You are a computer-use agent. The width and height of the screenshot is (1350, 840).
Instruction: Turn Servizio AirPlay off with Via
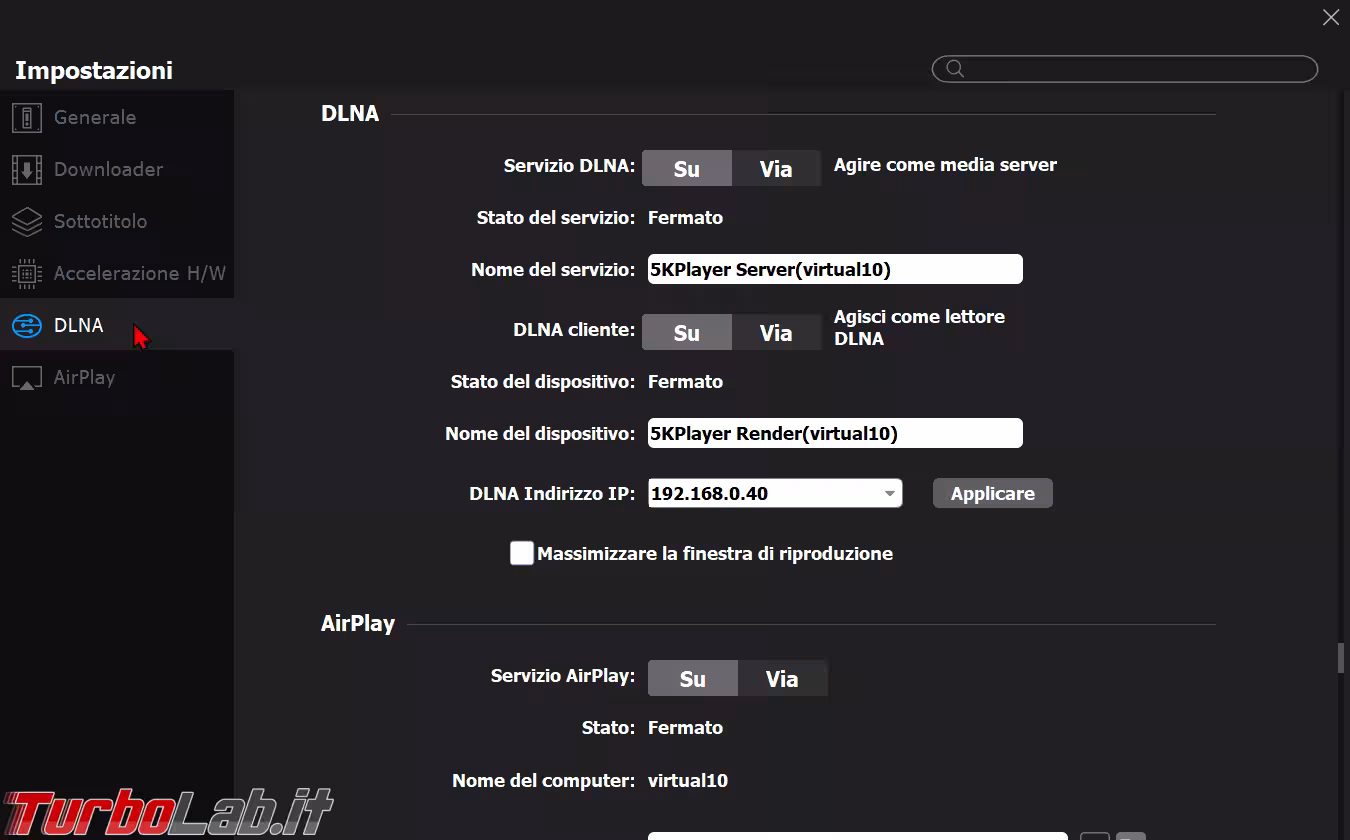[x=782, y=679]
